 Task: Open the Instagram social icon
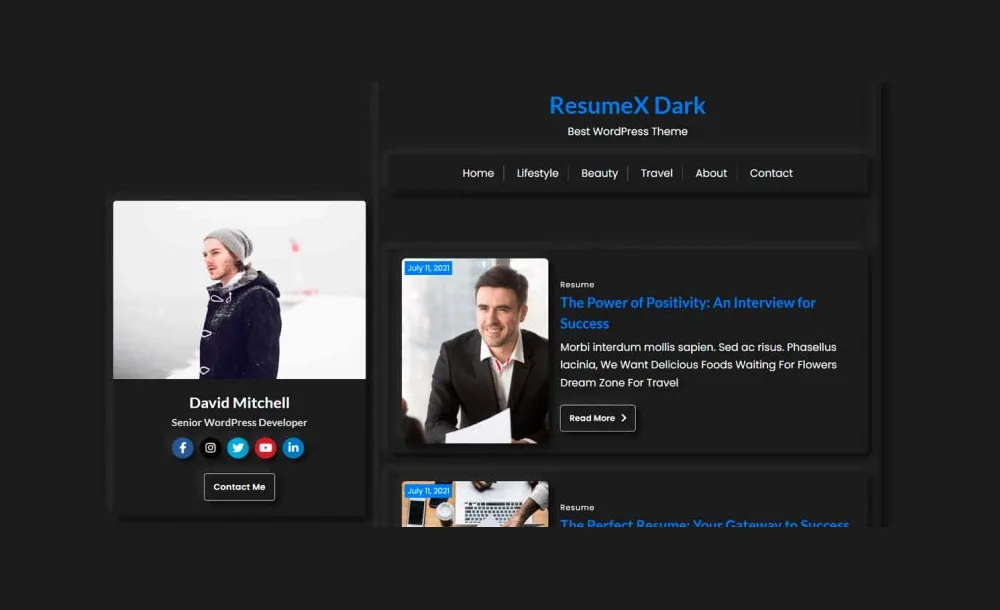(210, 448)
